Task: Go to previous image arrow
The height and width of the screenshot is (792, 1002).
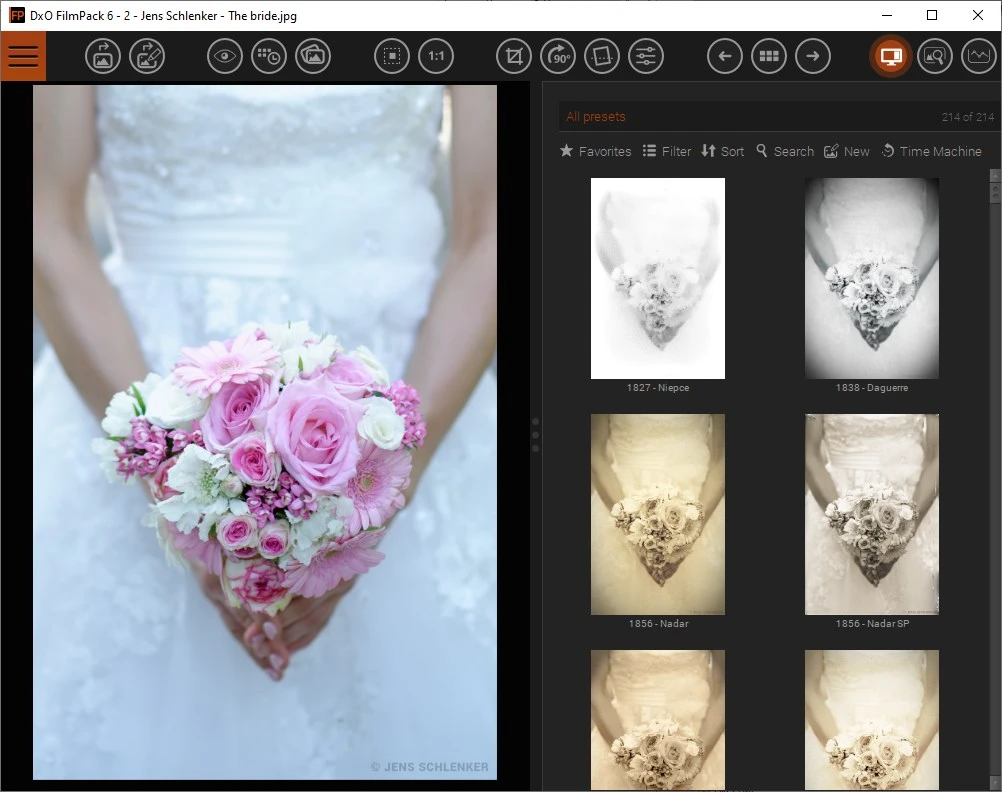Action: (x=725, y=56)
